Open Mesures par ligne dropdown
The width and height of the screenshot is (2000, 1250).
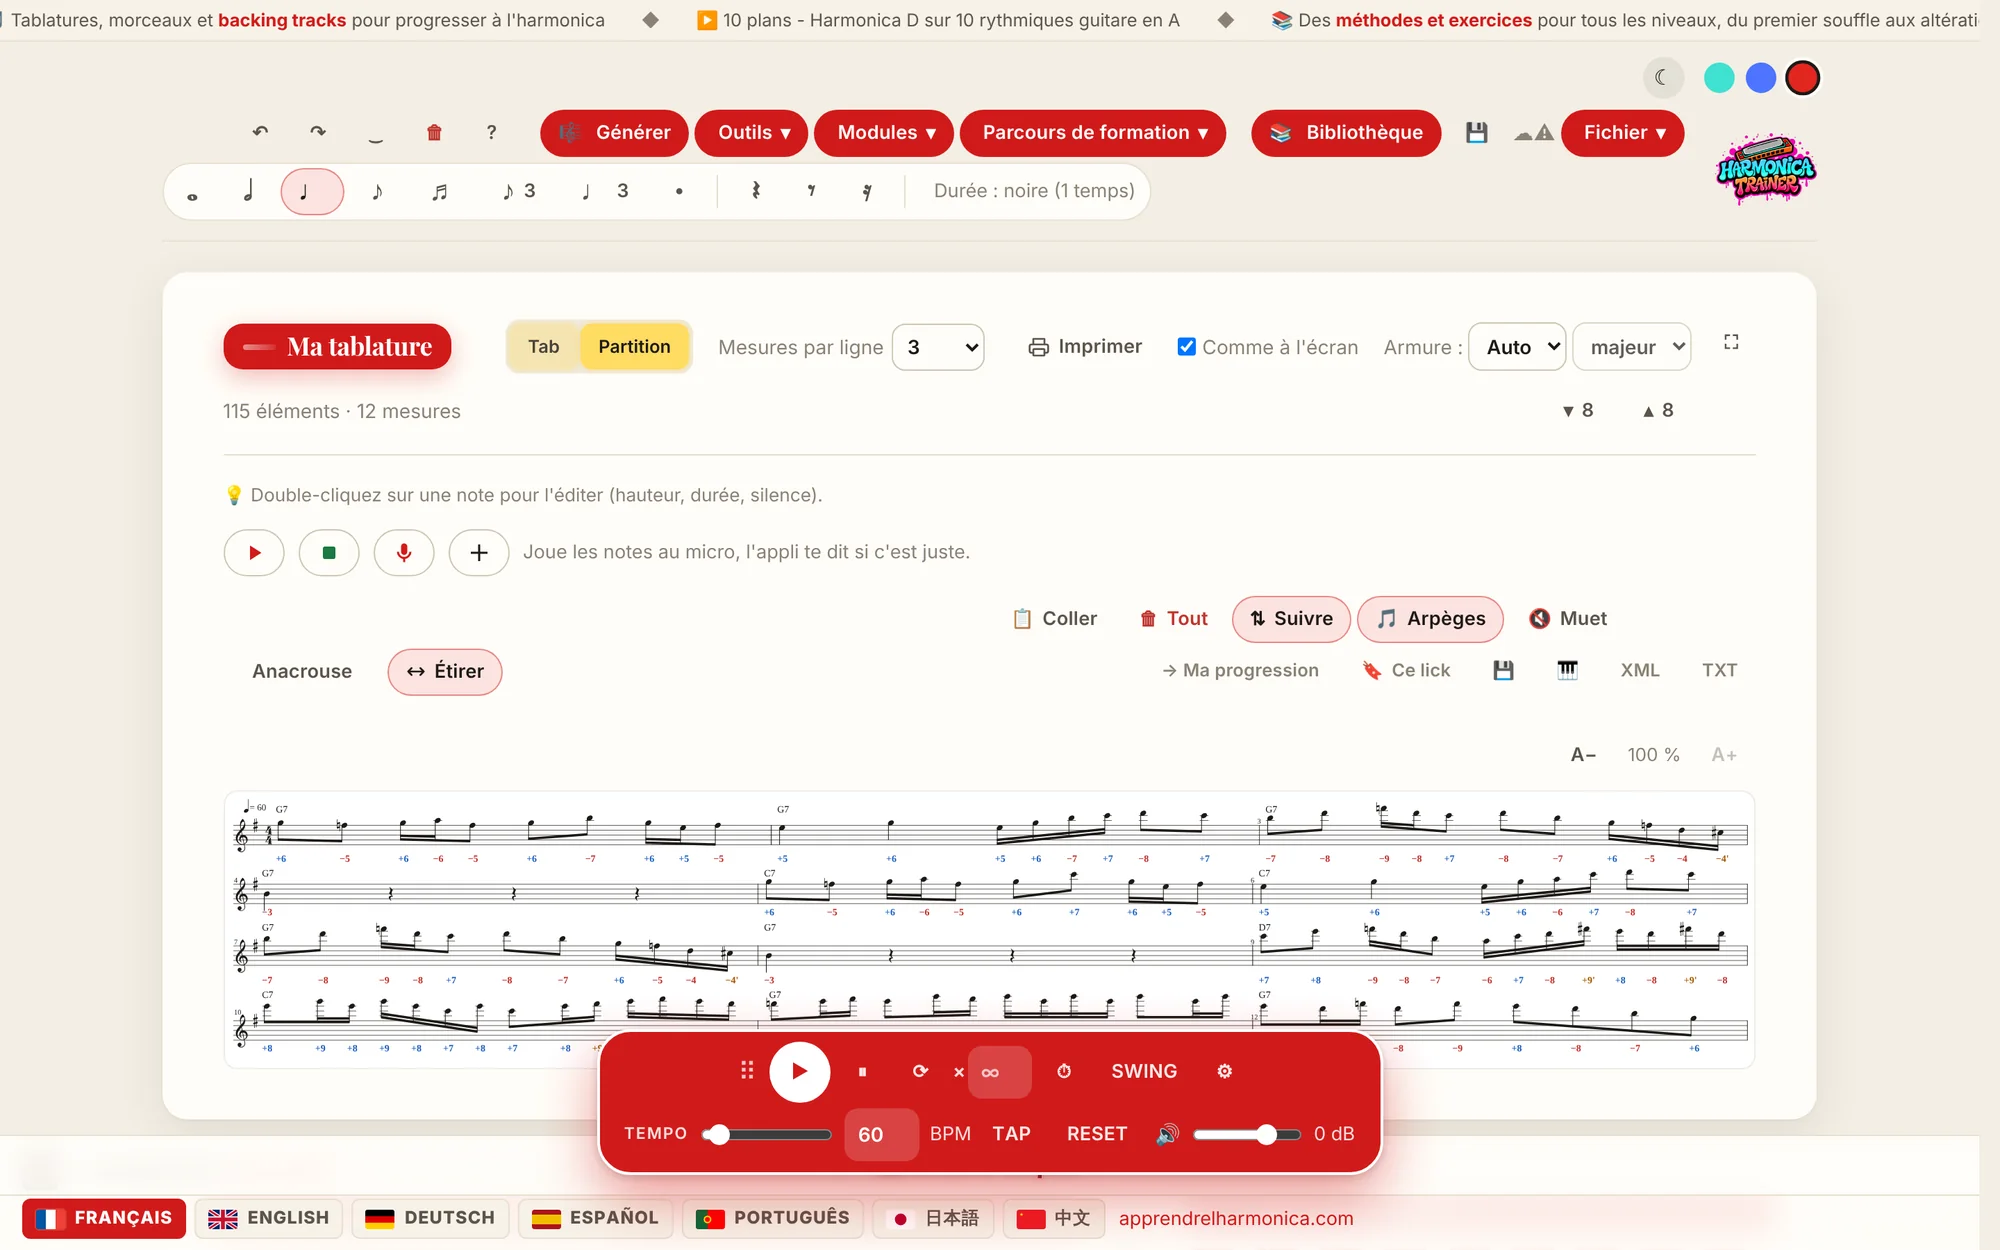coord(938,347)
